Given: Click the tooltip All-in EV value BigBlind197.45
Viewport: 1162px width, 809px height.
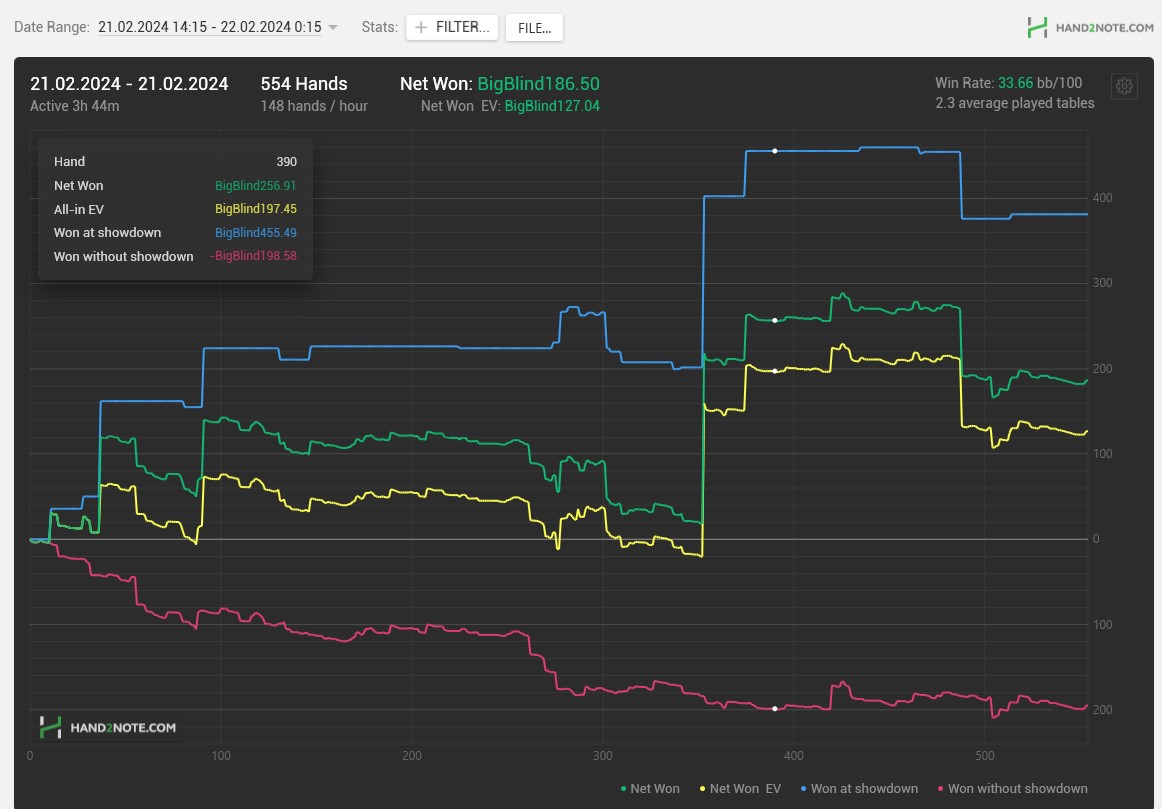Looking at the screenshot, I should pos(256,210).
